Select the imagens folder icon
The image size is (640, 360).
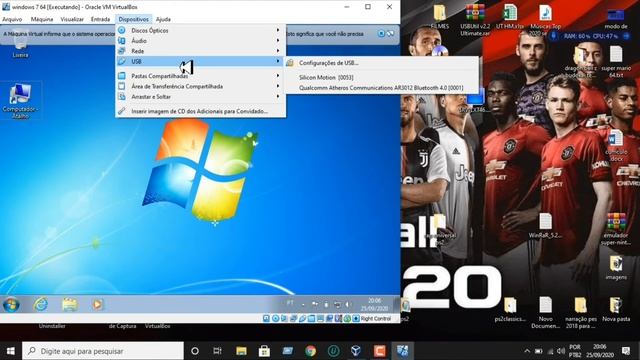point(616,267)
